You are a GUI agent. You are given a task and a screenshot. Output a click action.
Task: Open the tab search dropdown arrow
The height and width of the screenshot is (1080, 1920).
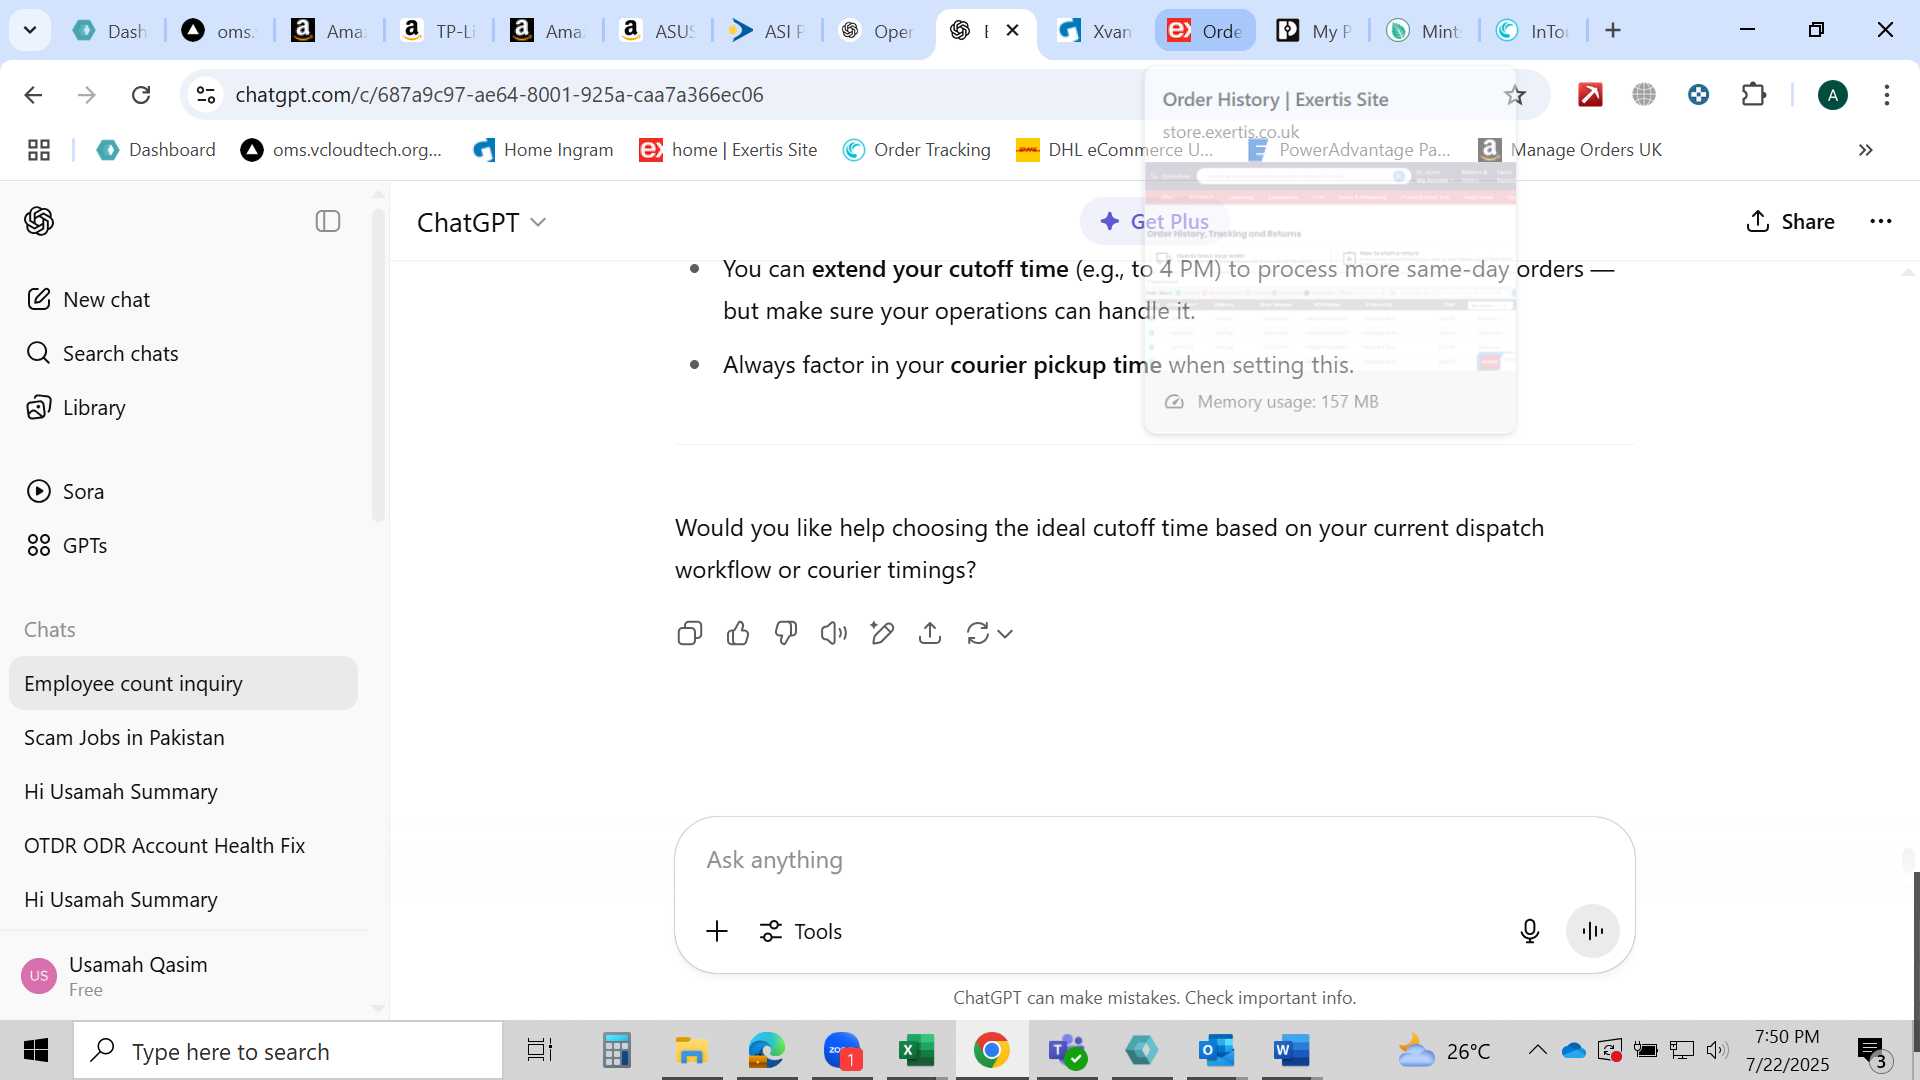click(x=30, y=30)
